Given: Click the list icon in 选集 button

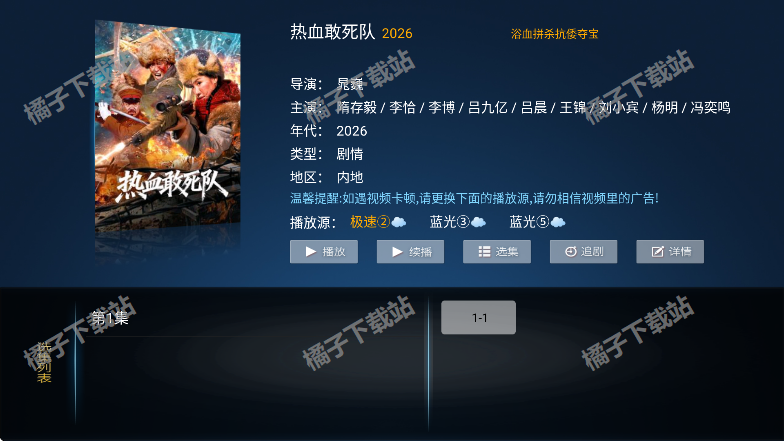Looking at the screenshot, I should pos(484,252).
